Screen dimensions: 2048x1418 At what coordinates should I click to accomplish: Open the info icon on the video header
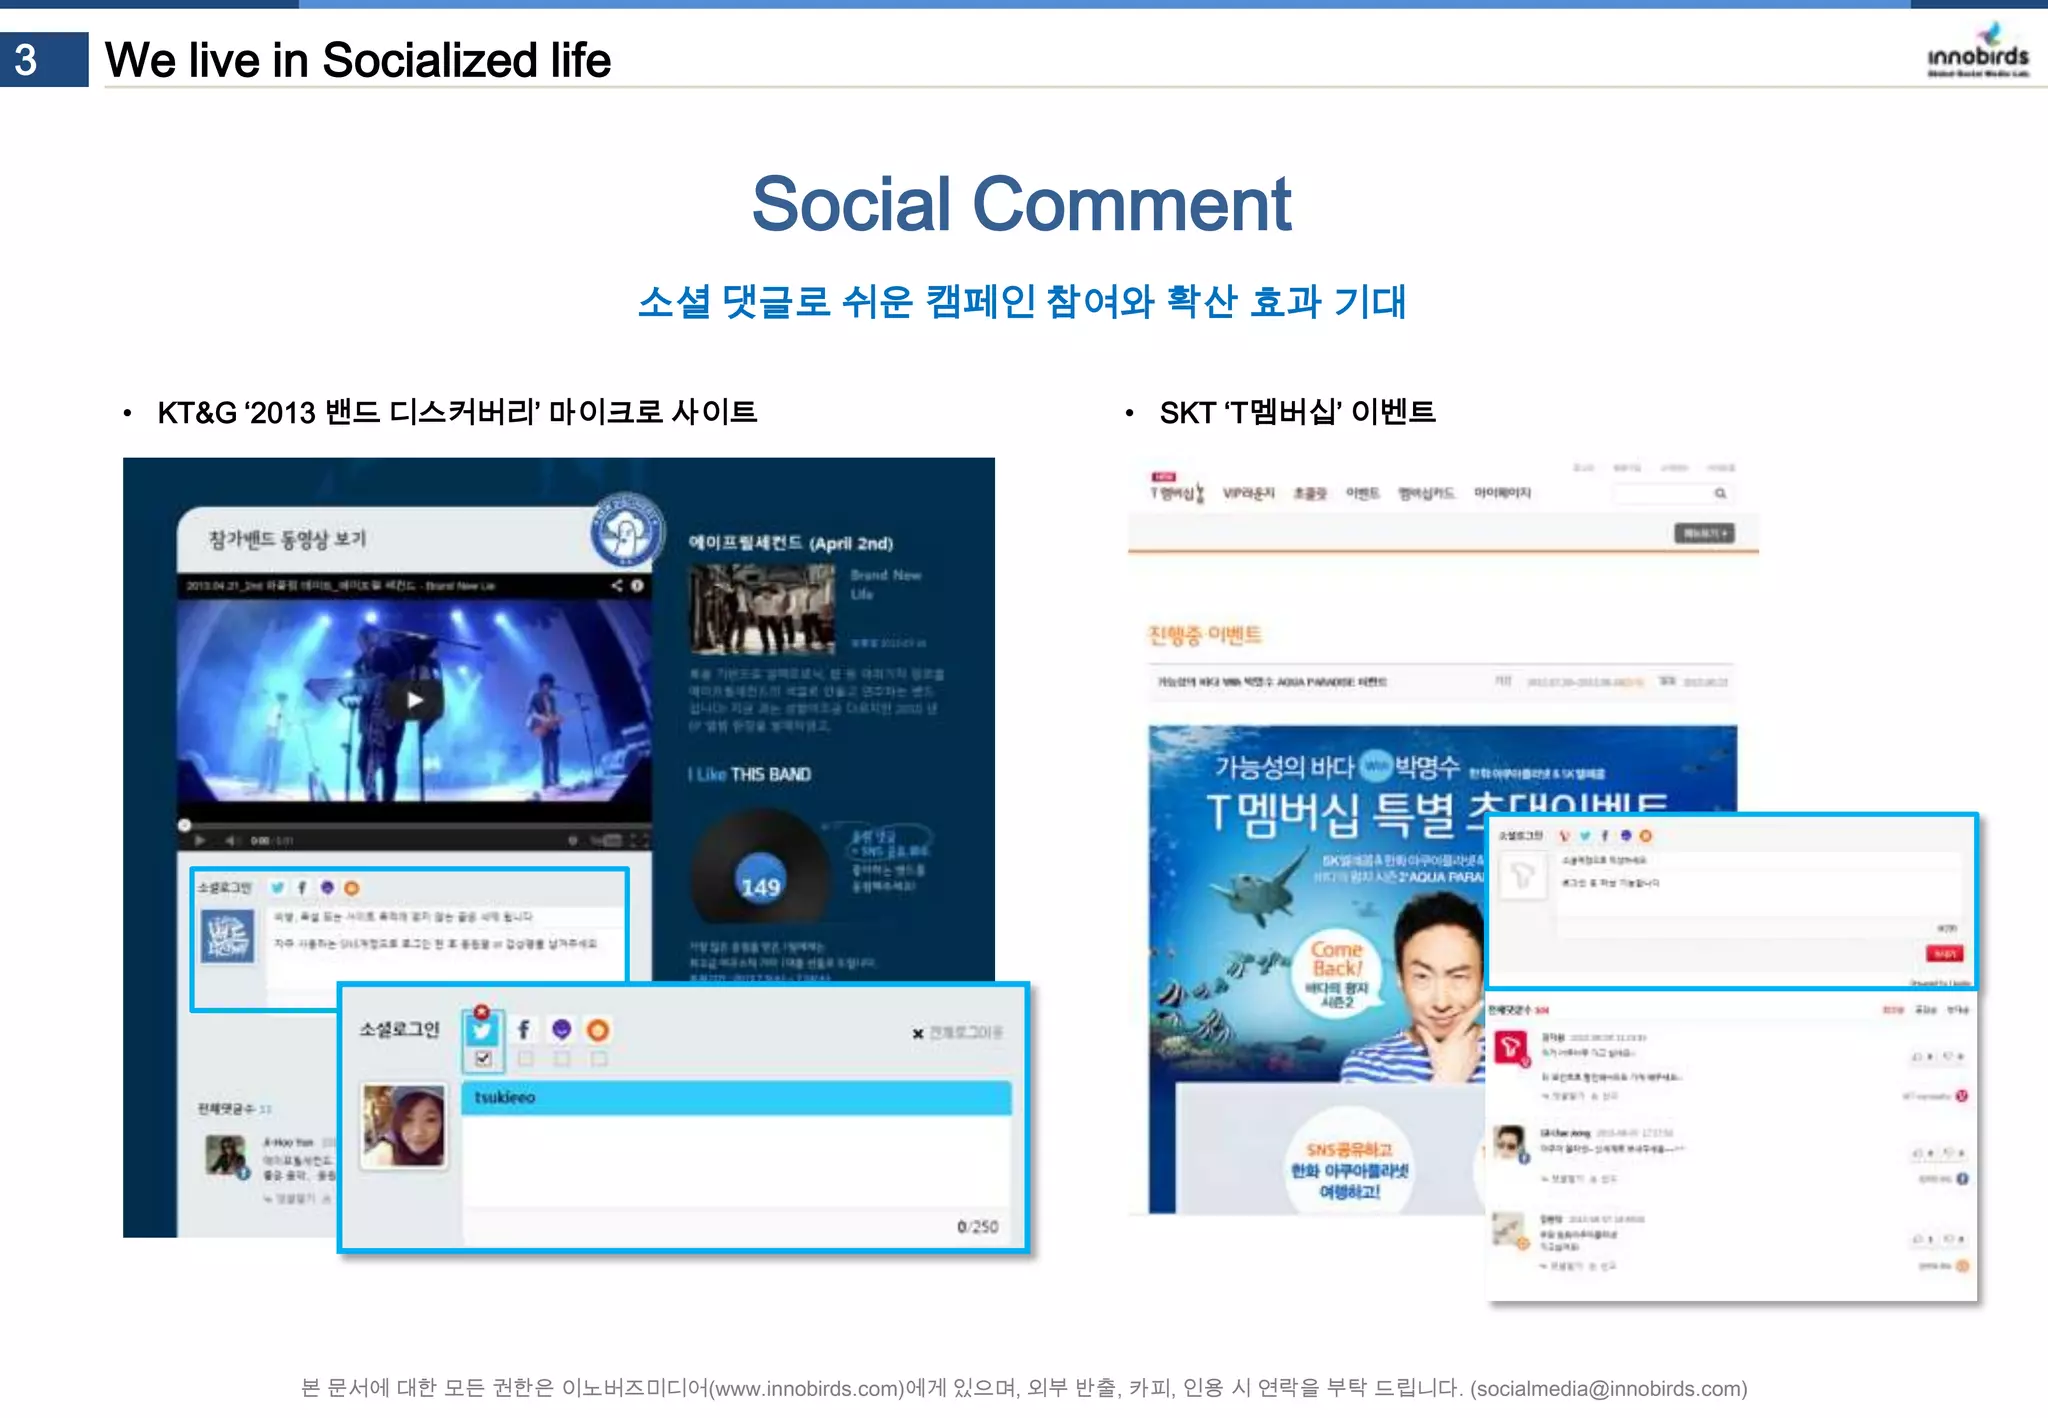tap(637, 585)
